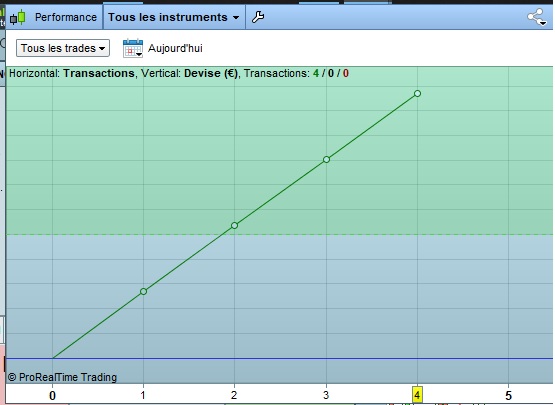Click the highlighted 4 axis label

coord(417,395)
